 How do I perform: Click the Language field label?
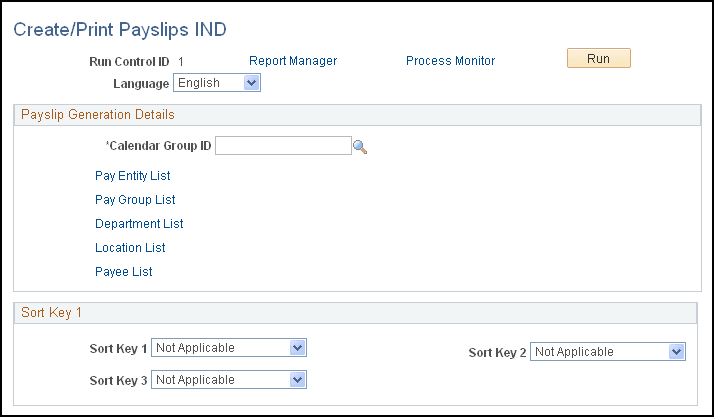click(x=140, y=84)
